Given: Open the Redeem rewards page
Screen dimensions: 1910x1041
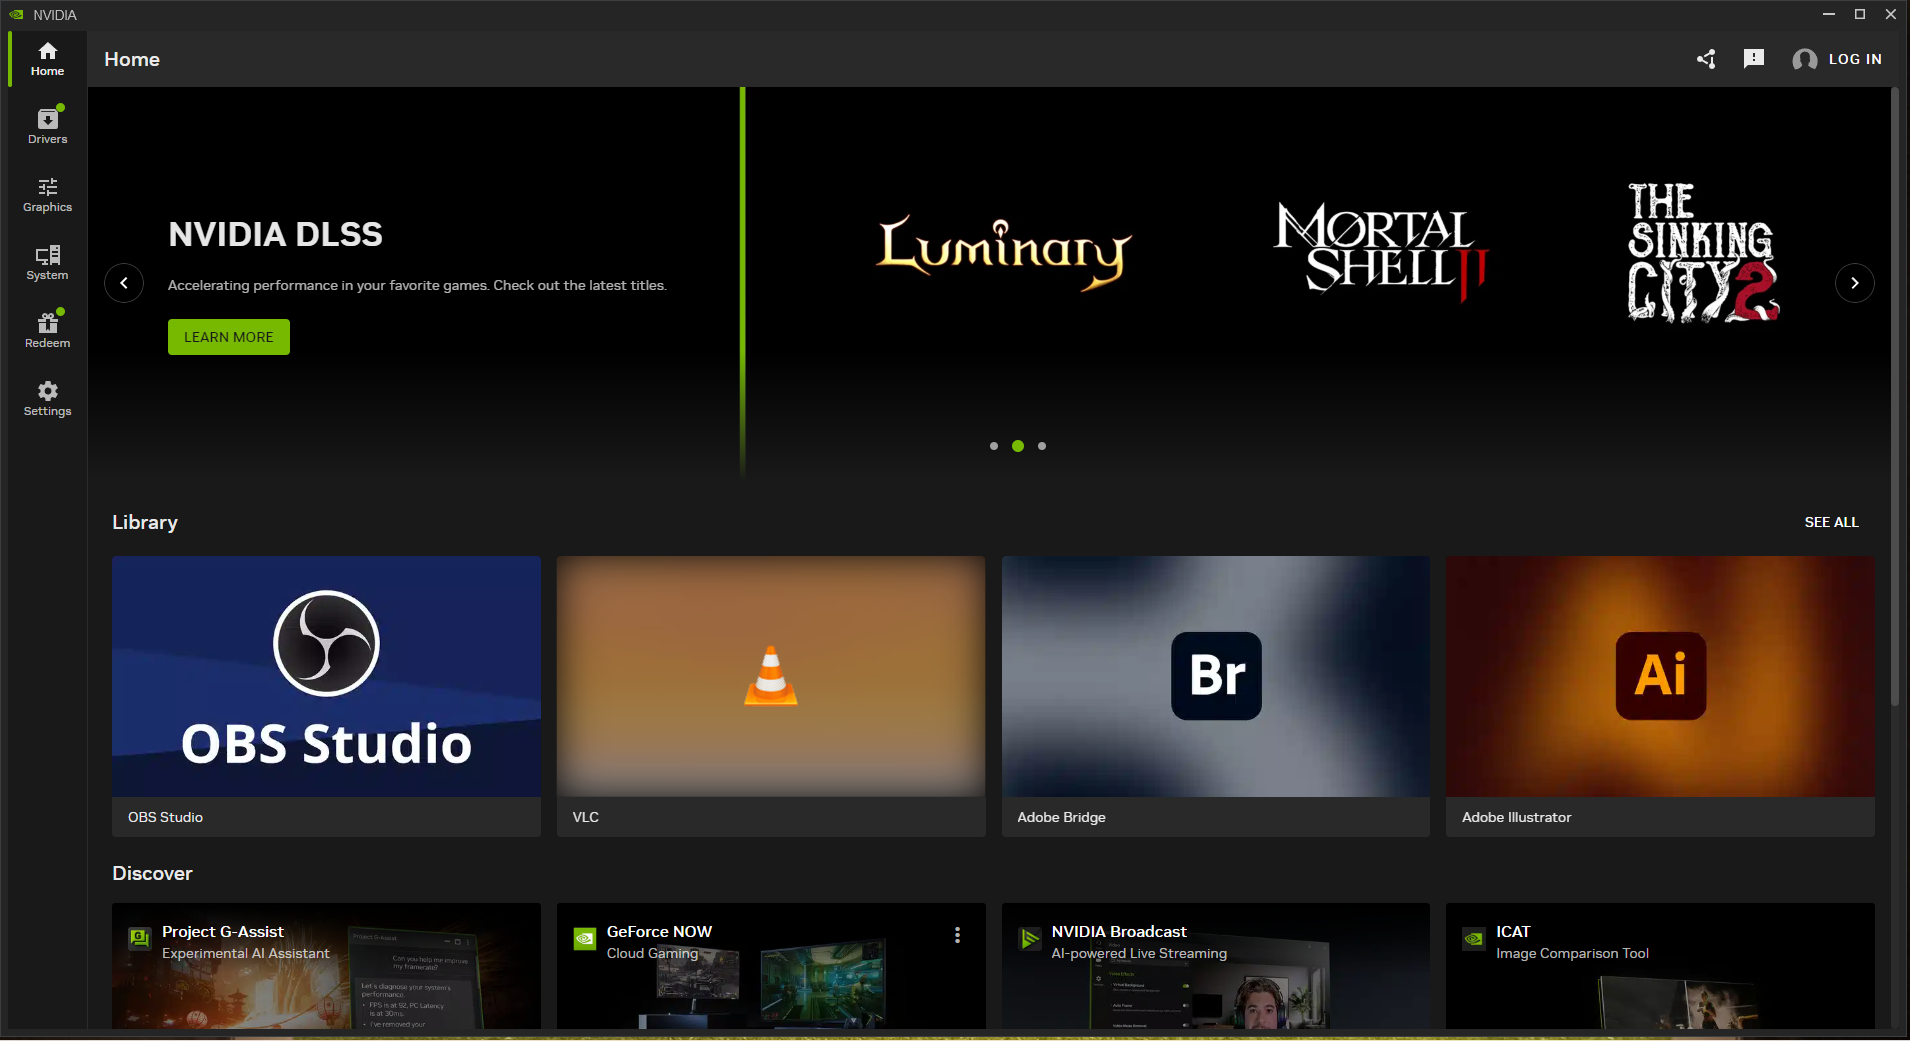Looking at the screenshot, I should (x=47, y=331).
